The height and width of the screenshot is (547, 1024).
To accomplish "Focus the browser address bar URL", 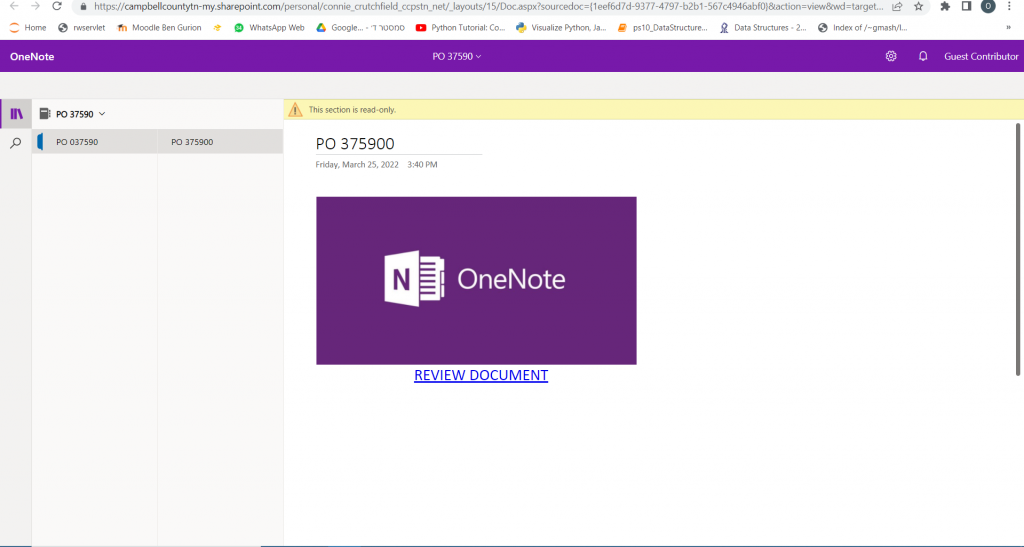I will 488,7.
